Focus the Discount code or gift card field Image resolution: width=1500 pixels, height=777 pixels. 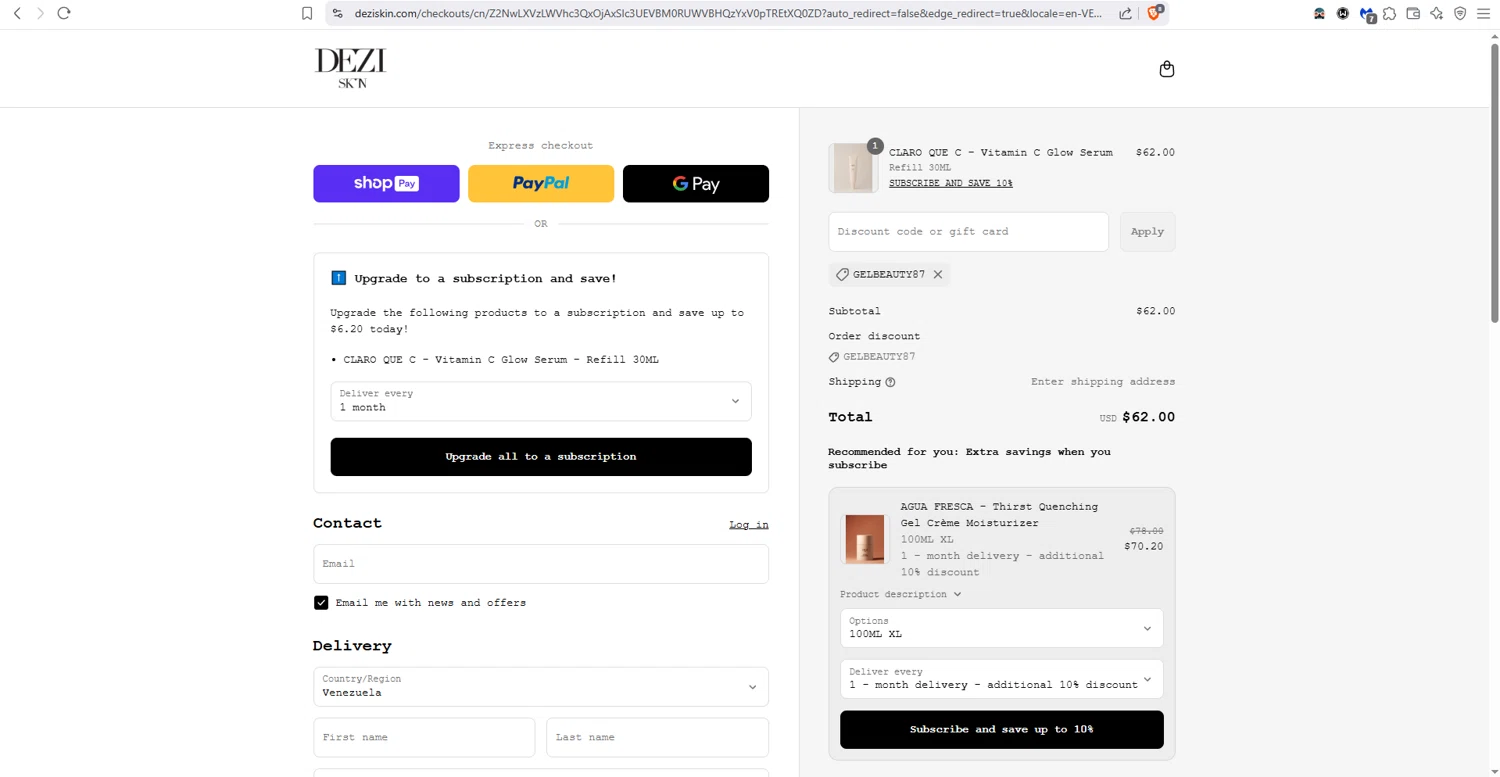969,232
